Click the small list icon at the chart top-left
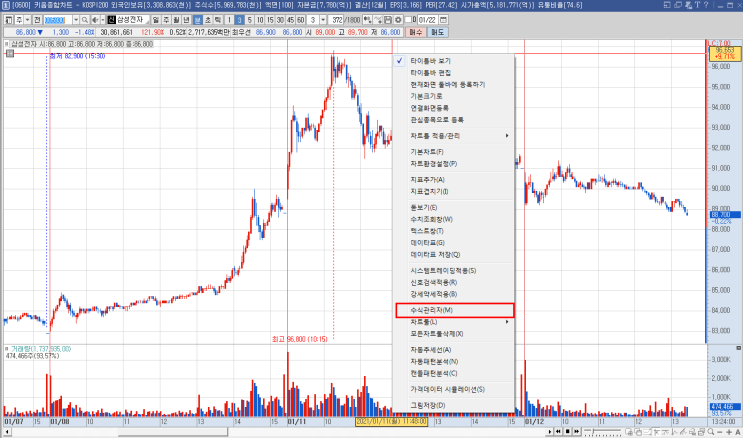Screen dimensions: 743x438 [x=9, y=54]
